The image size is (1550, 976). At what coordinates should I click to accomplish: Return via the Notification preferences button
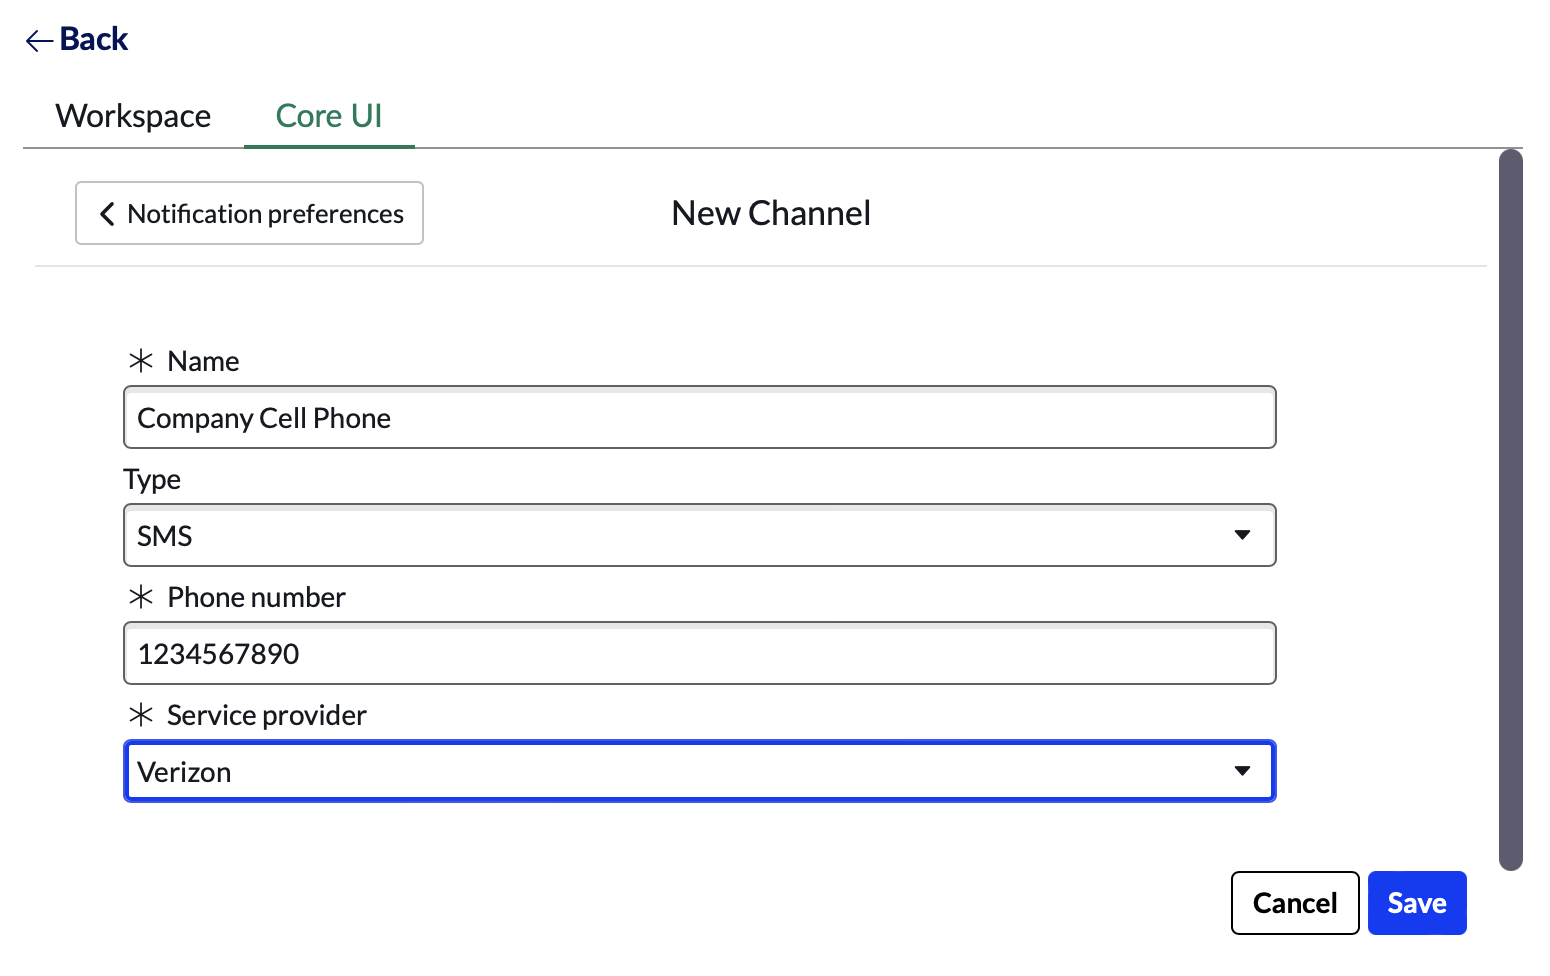point(249,213)
